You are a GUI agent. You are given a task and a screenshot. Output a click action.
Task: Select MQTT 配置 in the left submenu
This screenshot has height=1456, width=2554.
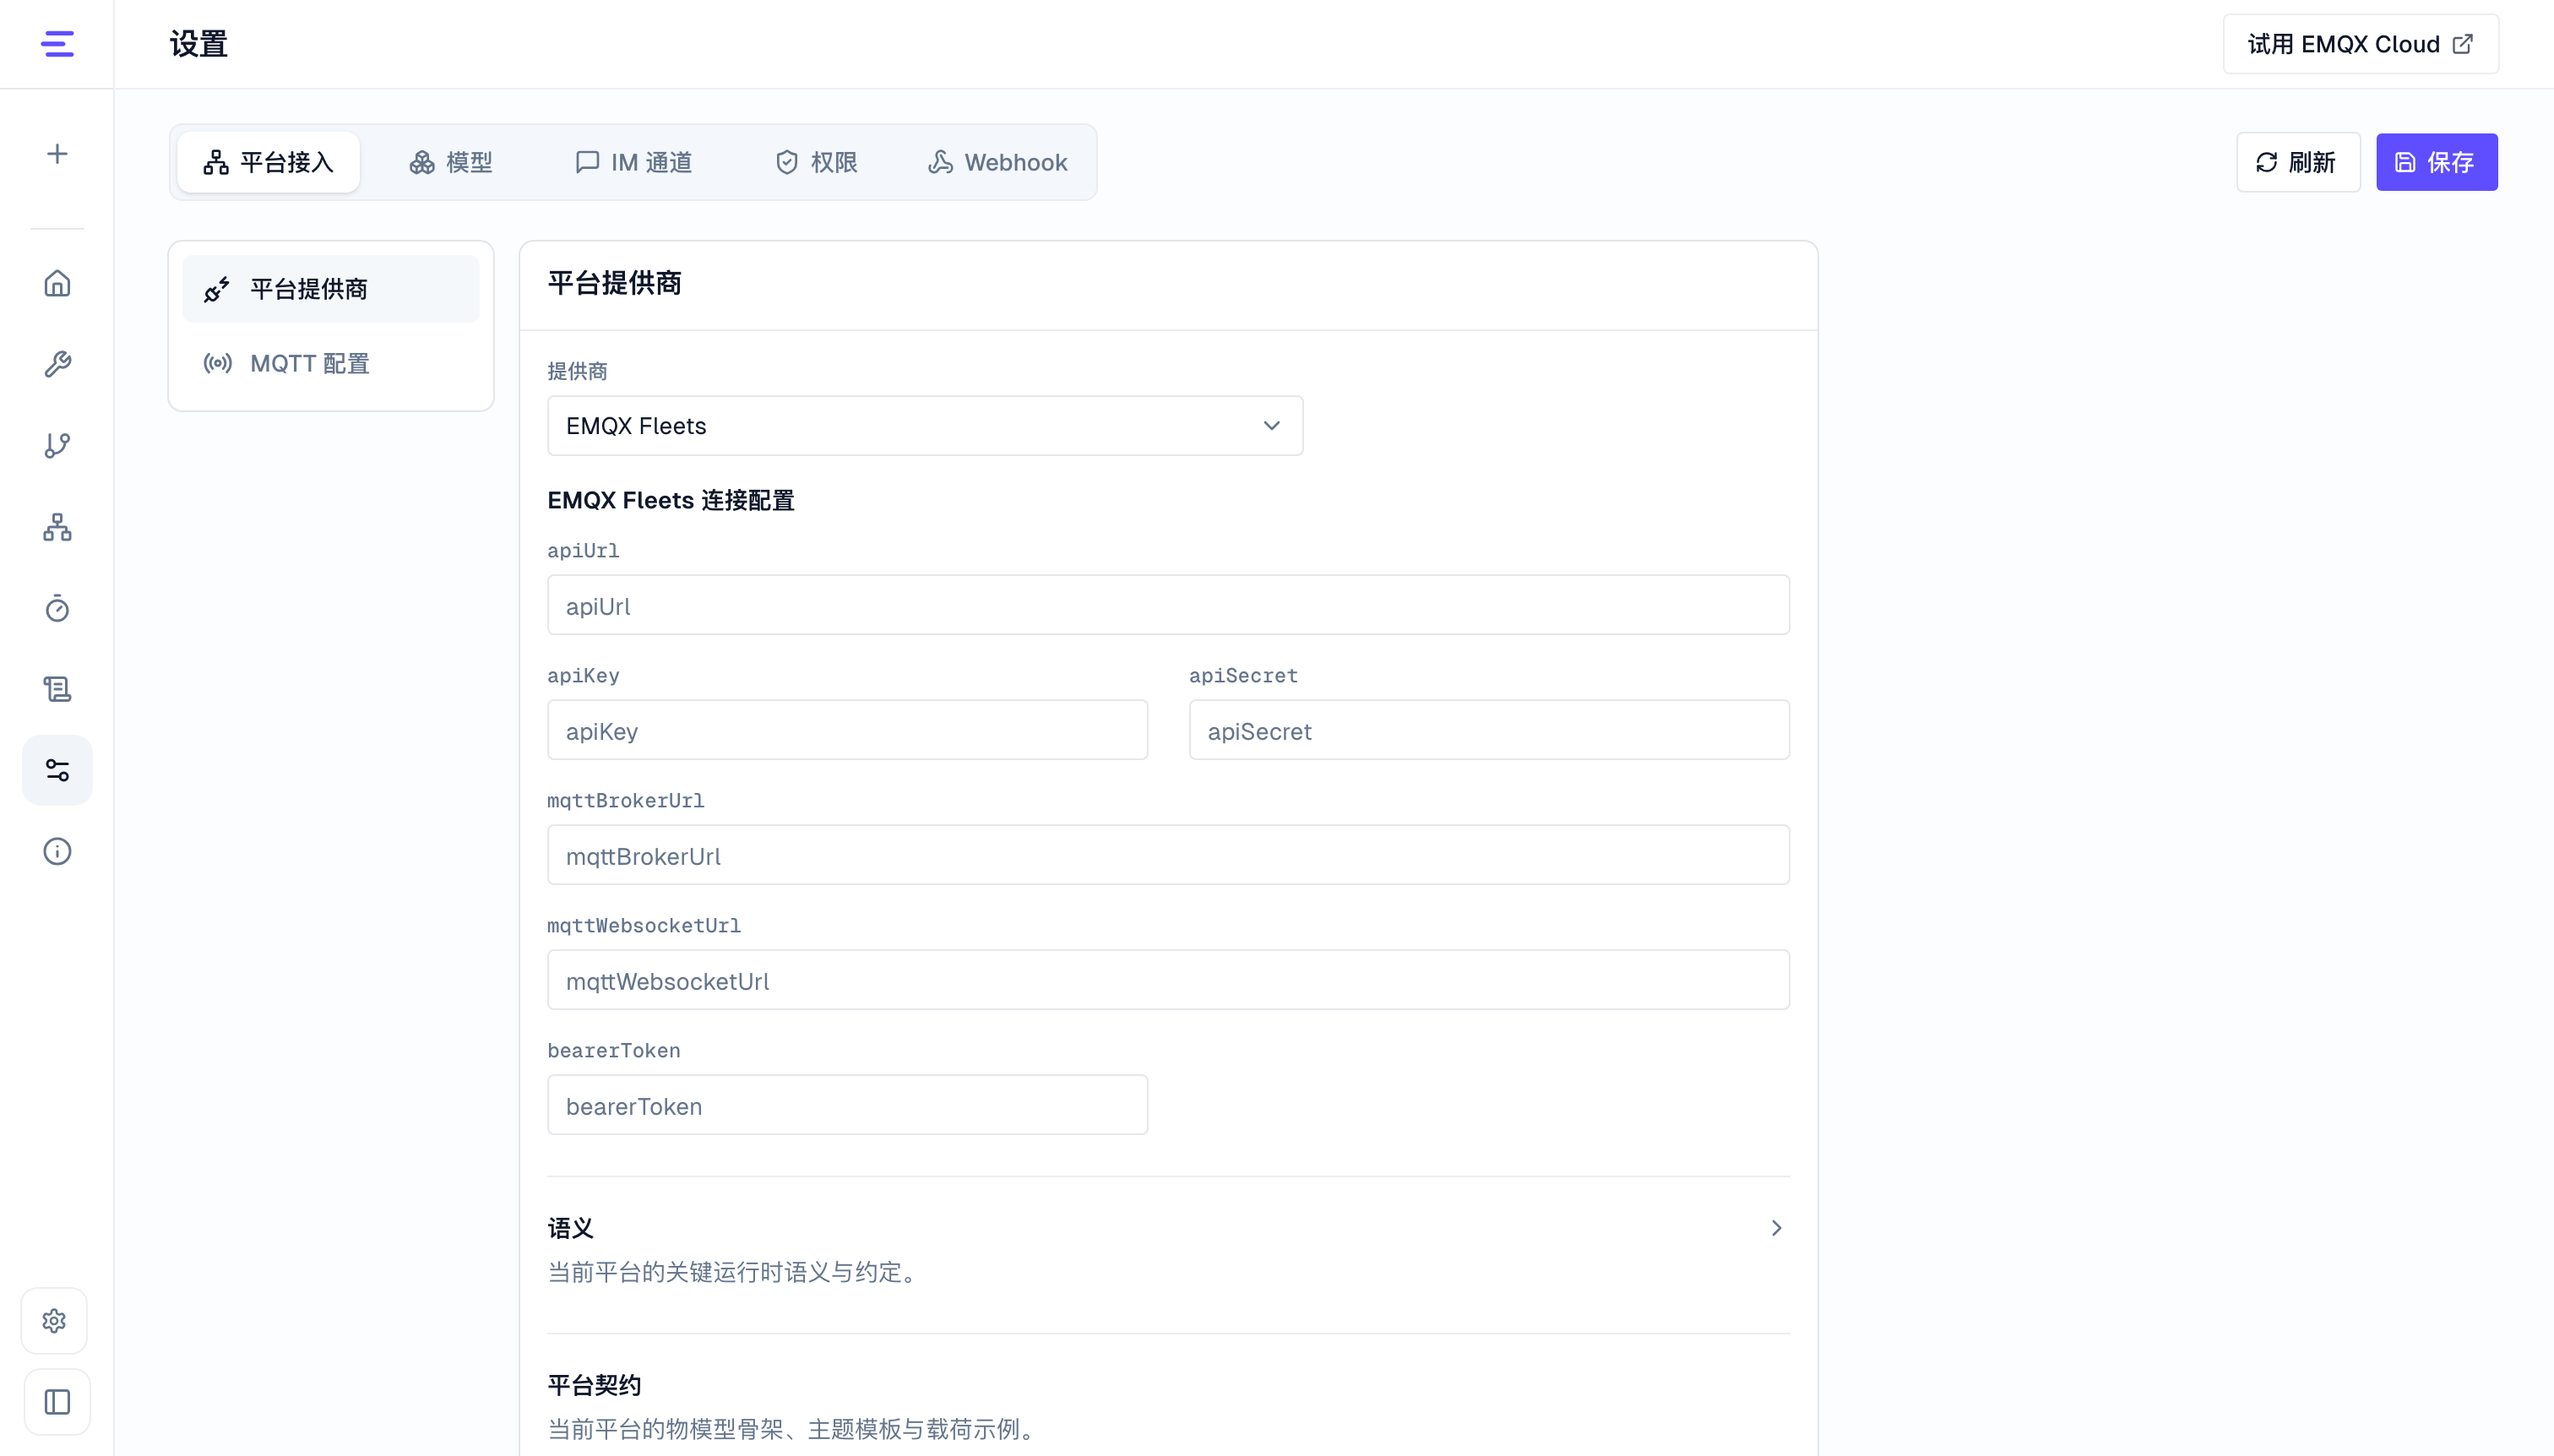[x=331, y=364]
